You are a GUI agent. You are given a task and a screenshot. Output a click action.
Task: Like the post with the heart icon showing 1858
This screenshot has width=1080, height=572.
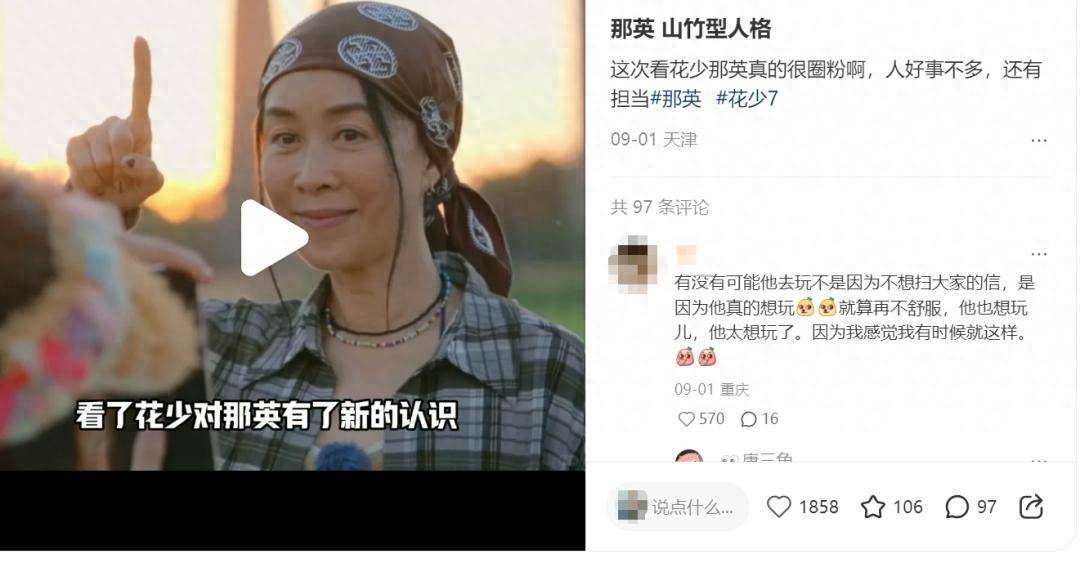tap(802, 507)
